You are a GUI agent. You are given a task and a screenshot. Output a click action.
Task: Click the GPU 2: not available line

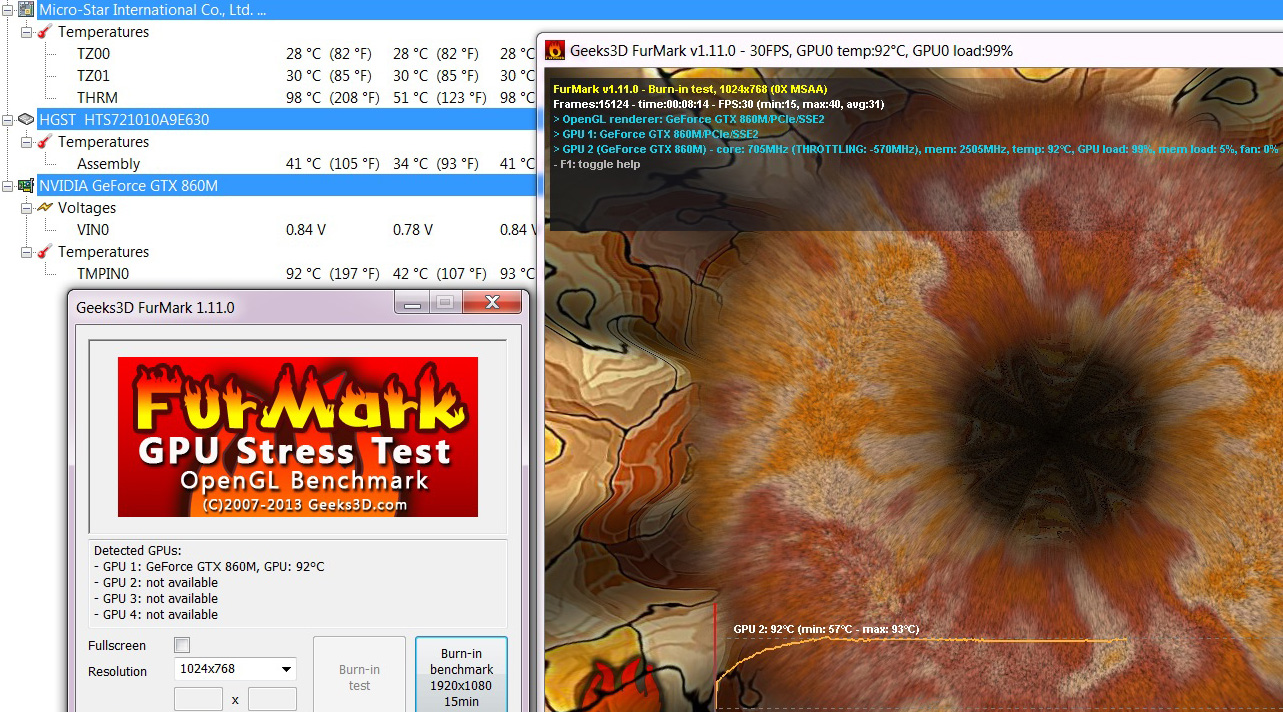(156, 583)
